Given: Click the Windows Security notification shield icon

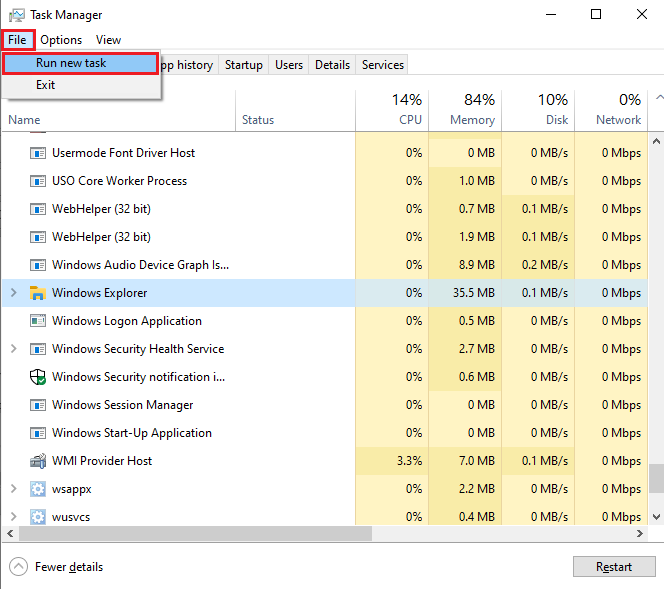Looking at the screenshot, I should click(x=38, y=377).
